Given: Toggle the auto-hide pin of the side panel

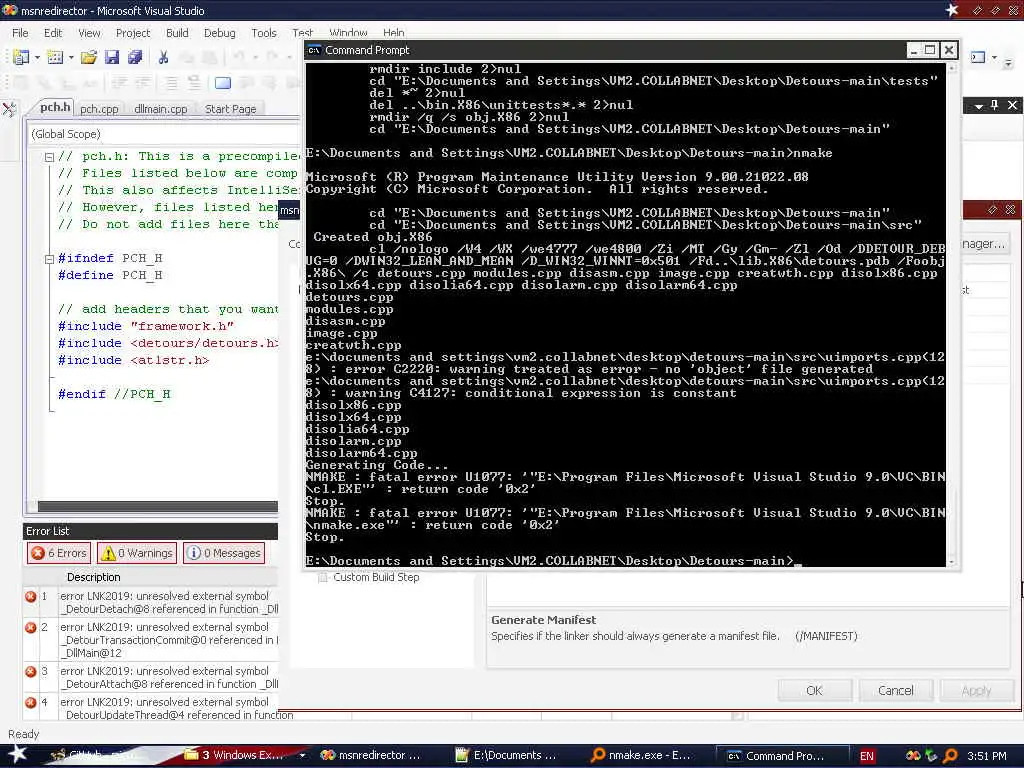Looking at the screenshot, I should click(995, 105).
